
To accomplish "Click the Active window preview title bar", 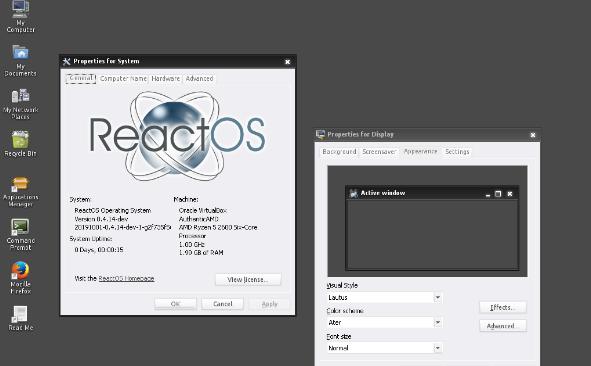I will click(x=432, y=193).
